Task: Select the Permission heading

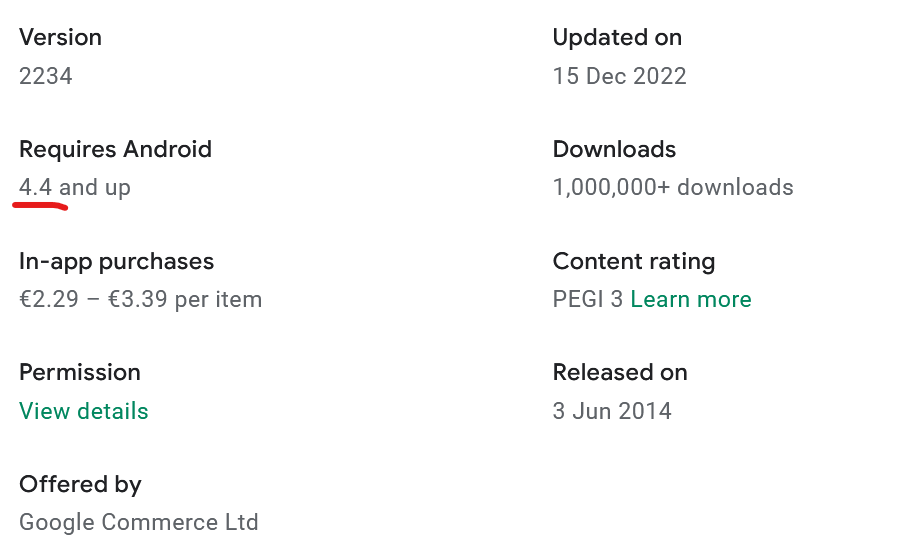Action: tap(80, 372)
